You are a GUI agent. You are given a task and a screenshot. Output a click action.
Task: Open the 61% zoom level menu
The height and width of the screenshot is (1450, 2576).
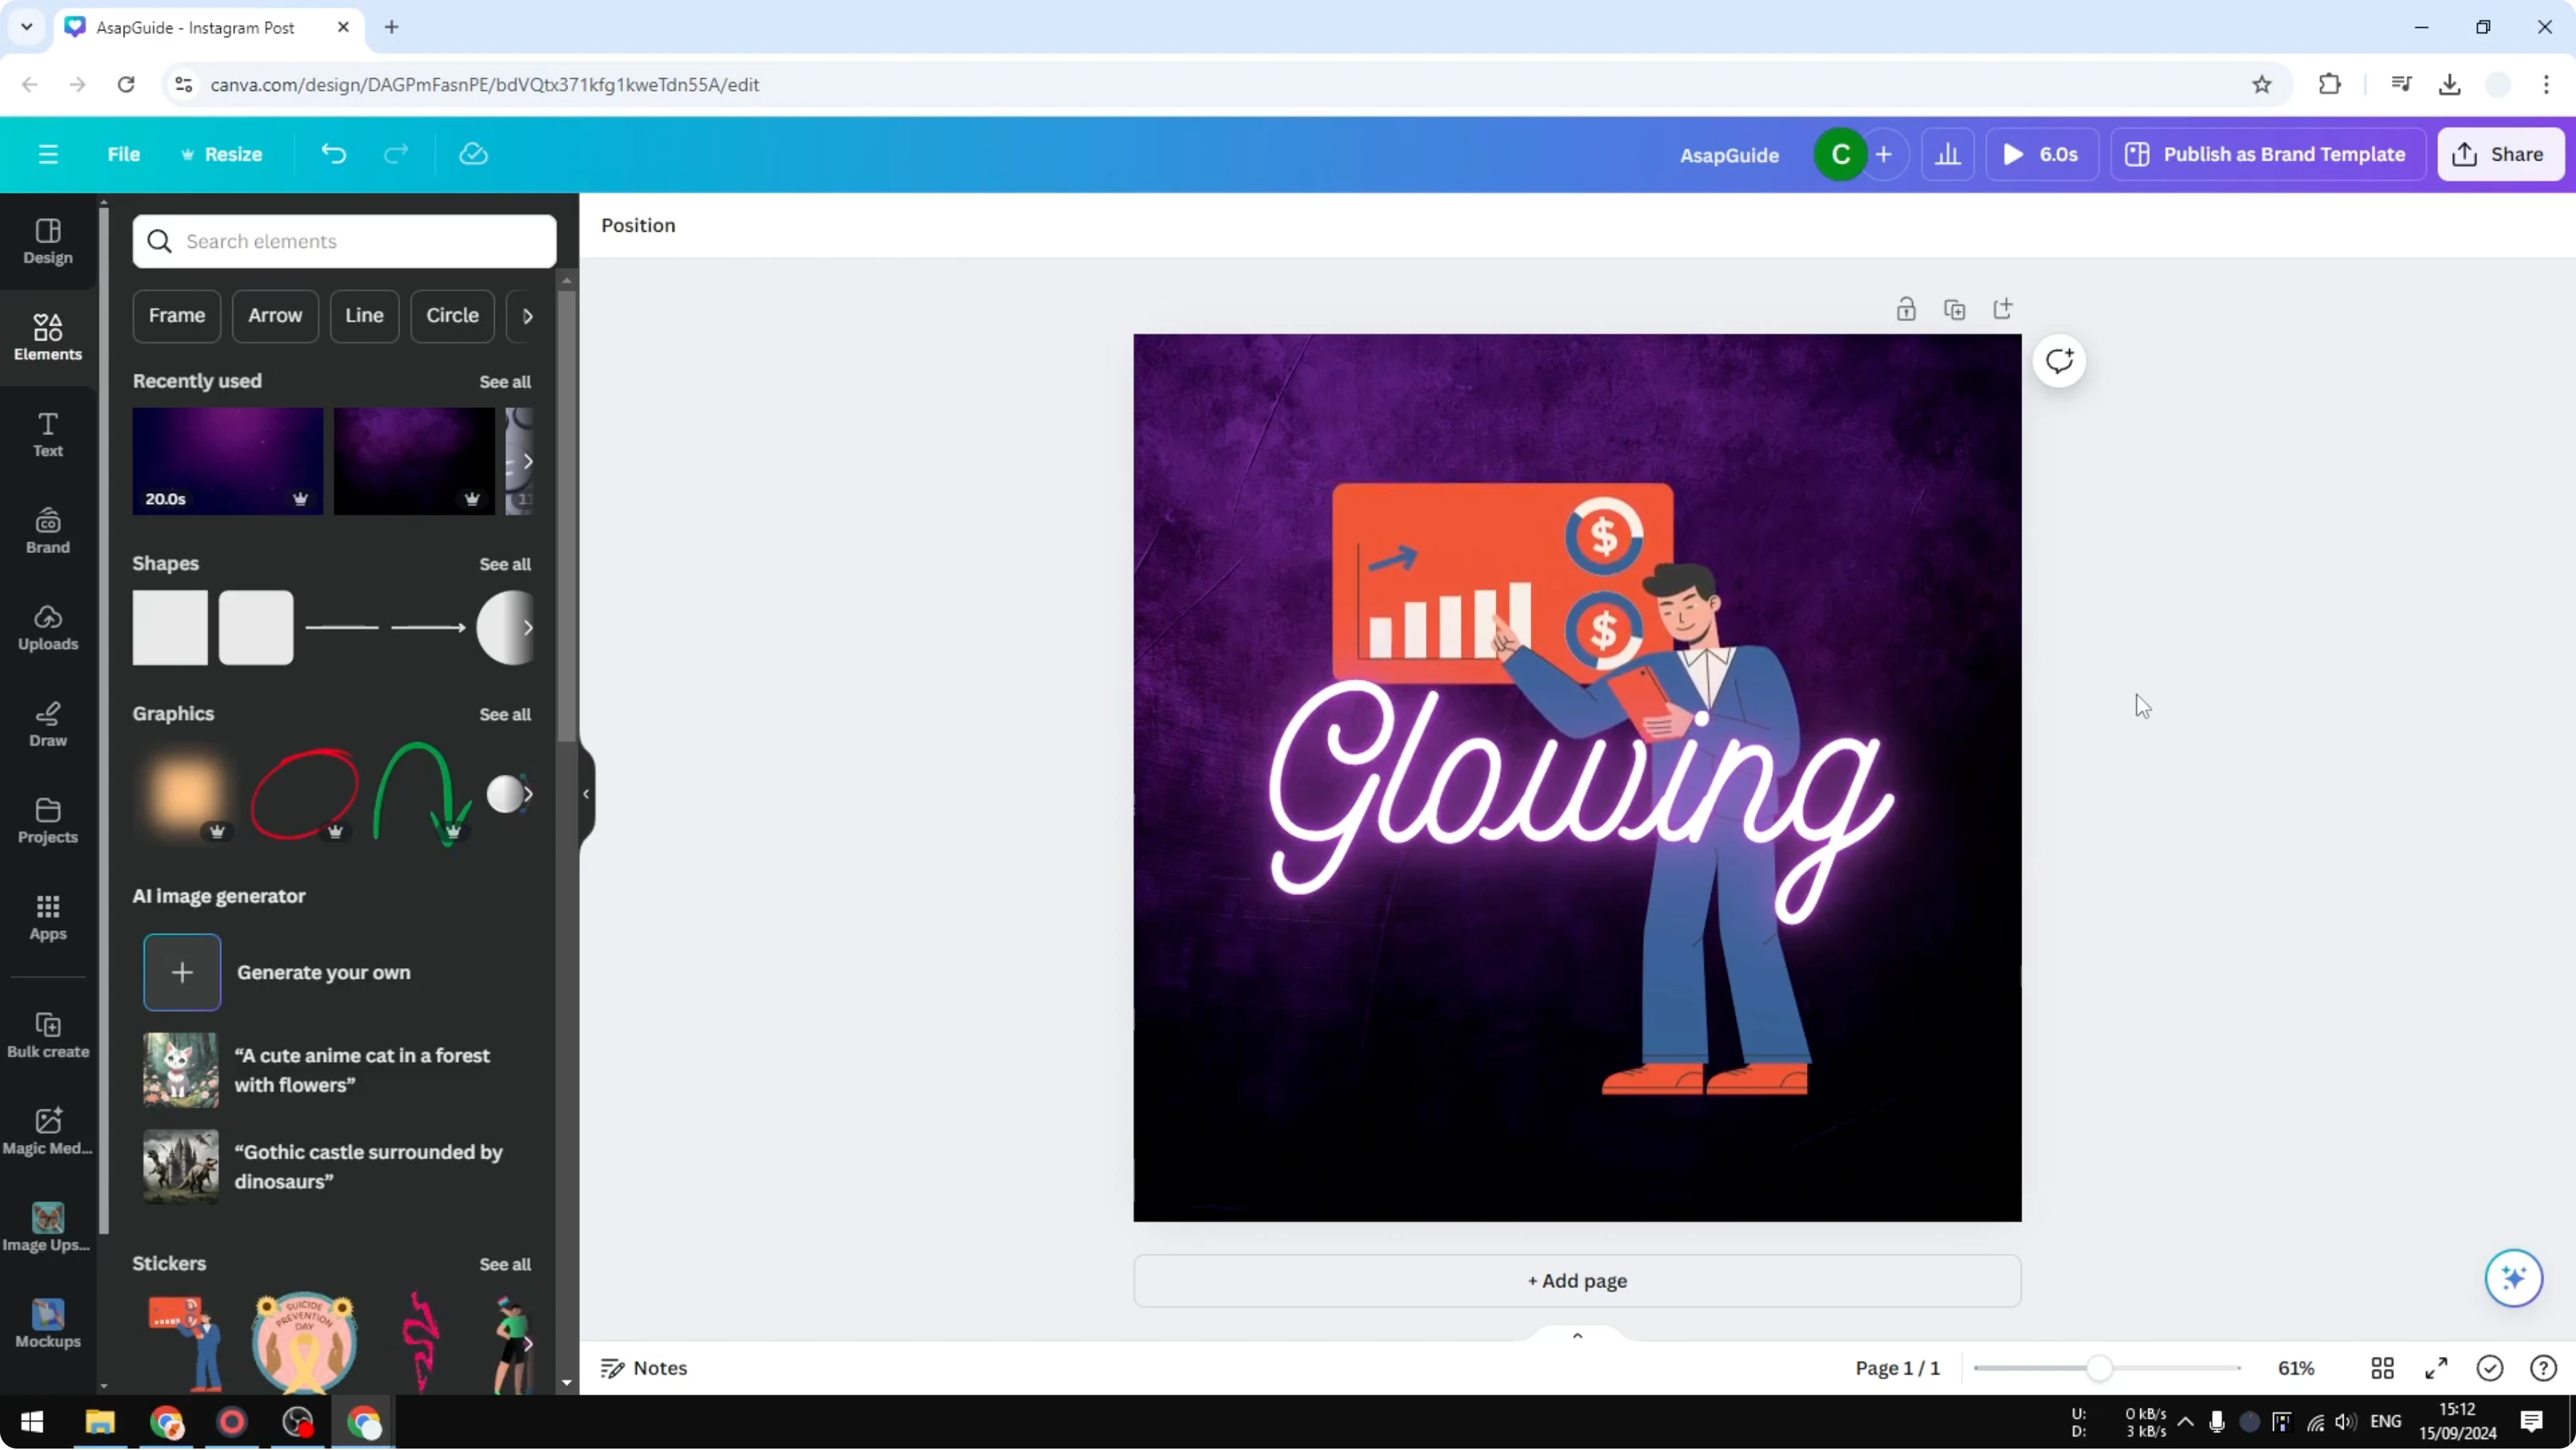coord(2296,1368)
